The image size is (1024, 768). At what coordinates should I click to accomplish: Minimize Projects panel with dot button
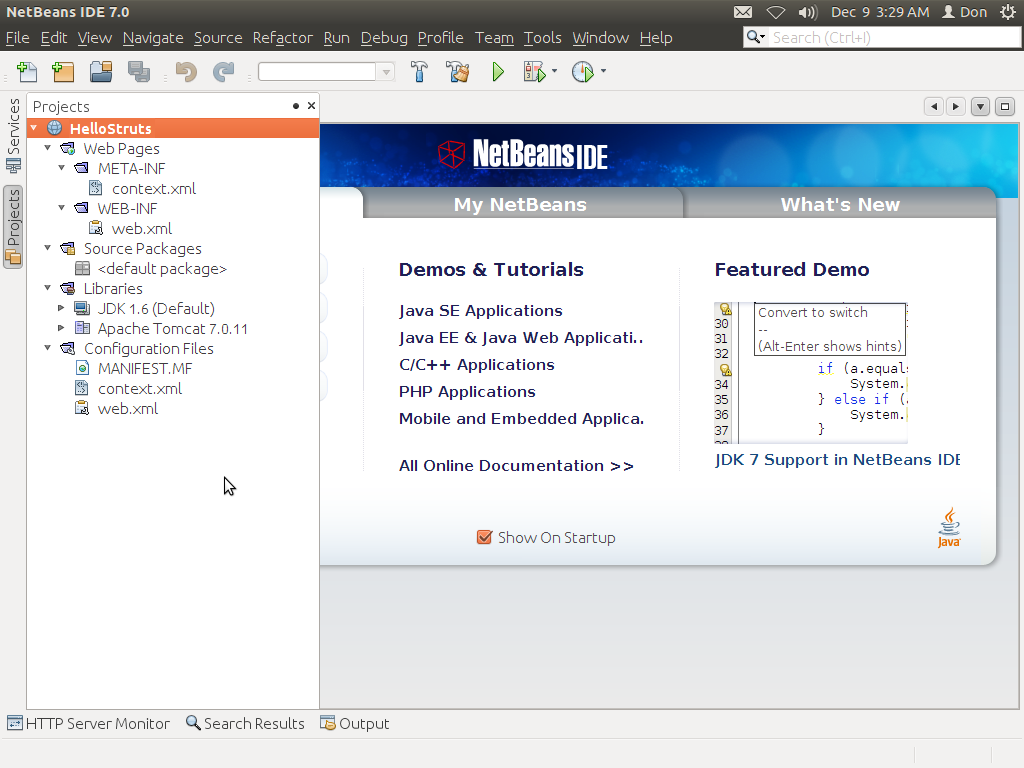[296, 106]
